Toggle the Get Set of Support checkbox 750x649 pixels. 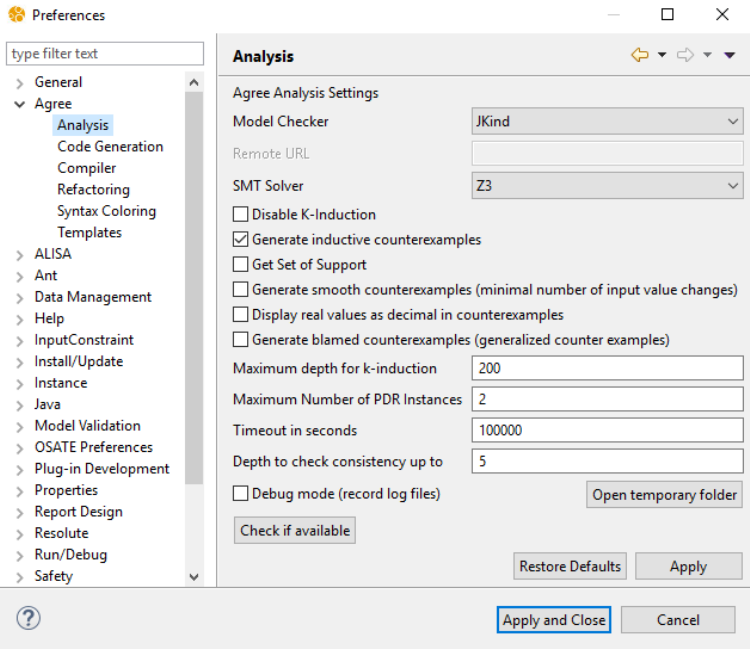[x=241, y=265]
